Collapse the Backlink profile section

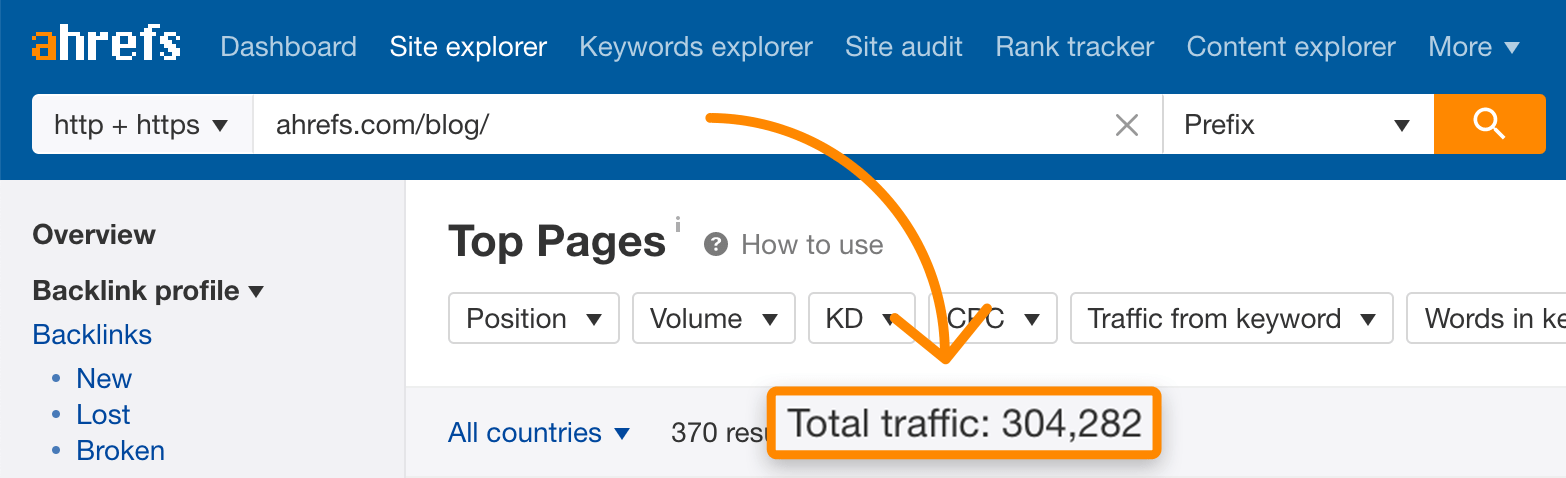[148, 291]
